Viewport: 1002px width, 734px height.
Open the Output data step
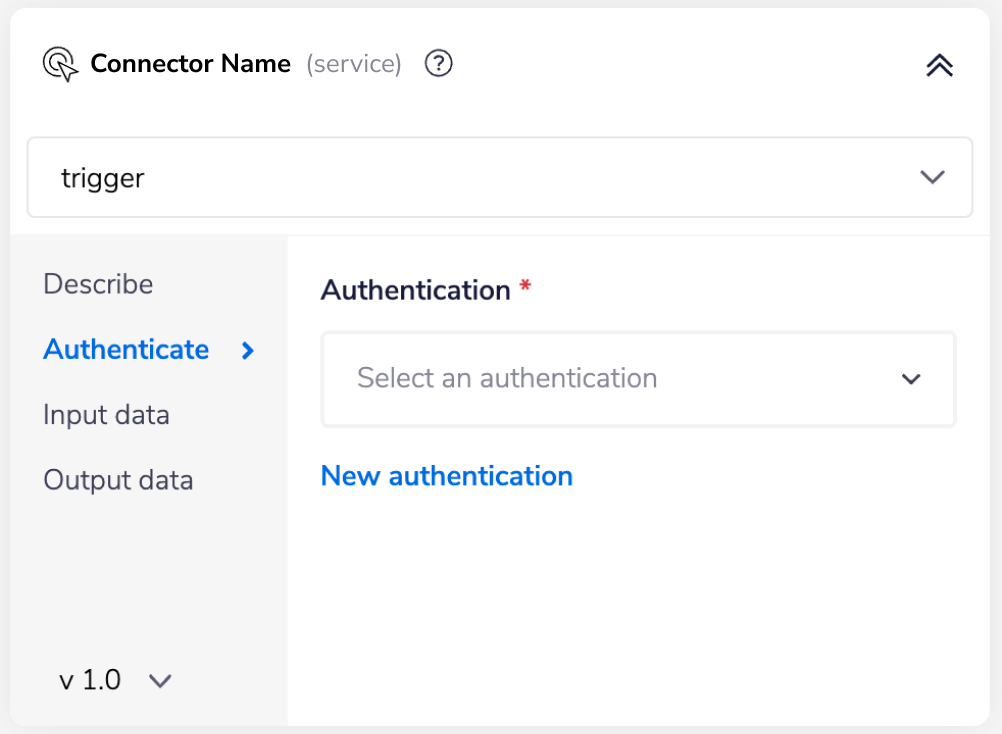118,479
